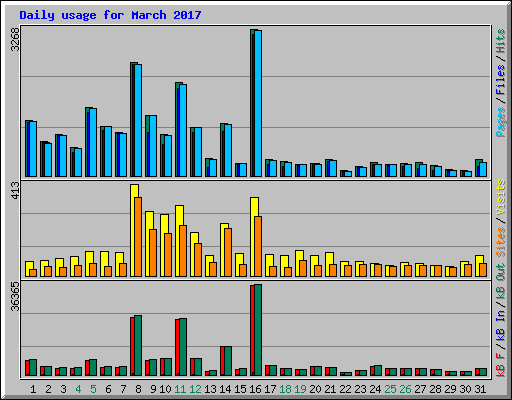Select the 3268 y-axis maximum value
Image resolution: width=512 pixels, height=400 pixels.
tap(15, 39)
